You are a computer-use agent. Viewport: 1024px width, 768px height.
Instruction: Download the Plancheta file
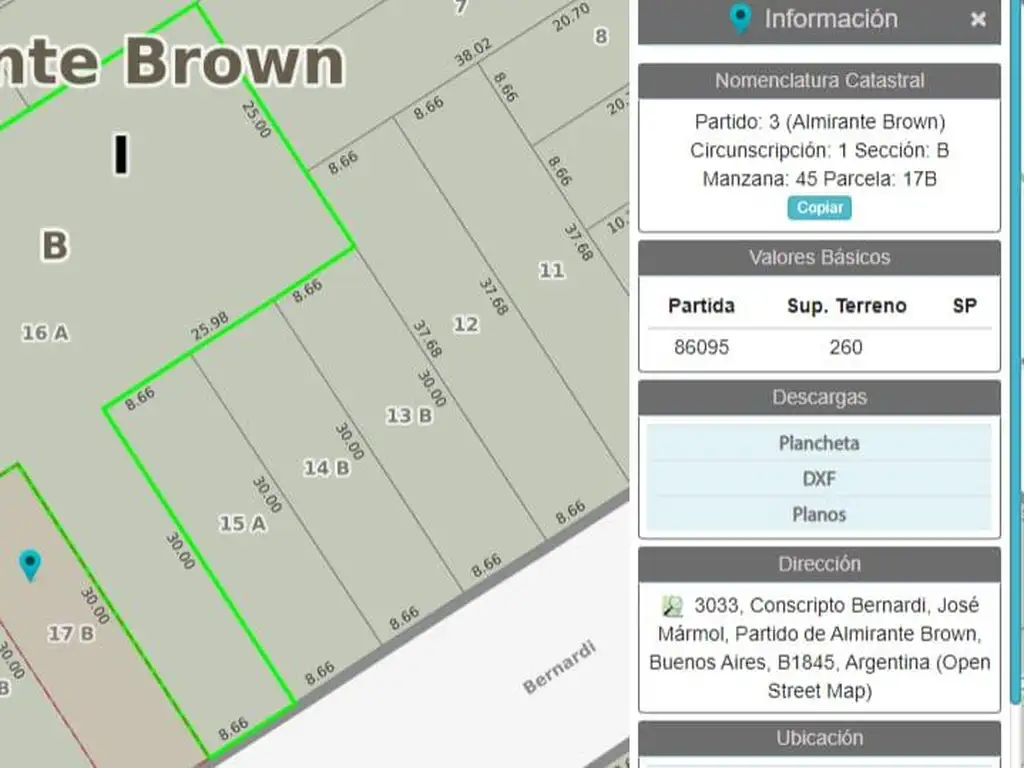tap(818, 443)
